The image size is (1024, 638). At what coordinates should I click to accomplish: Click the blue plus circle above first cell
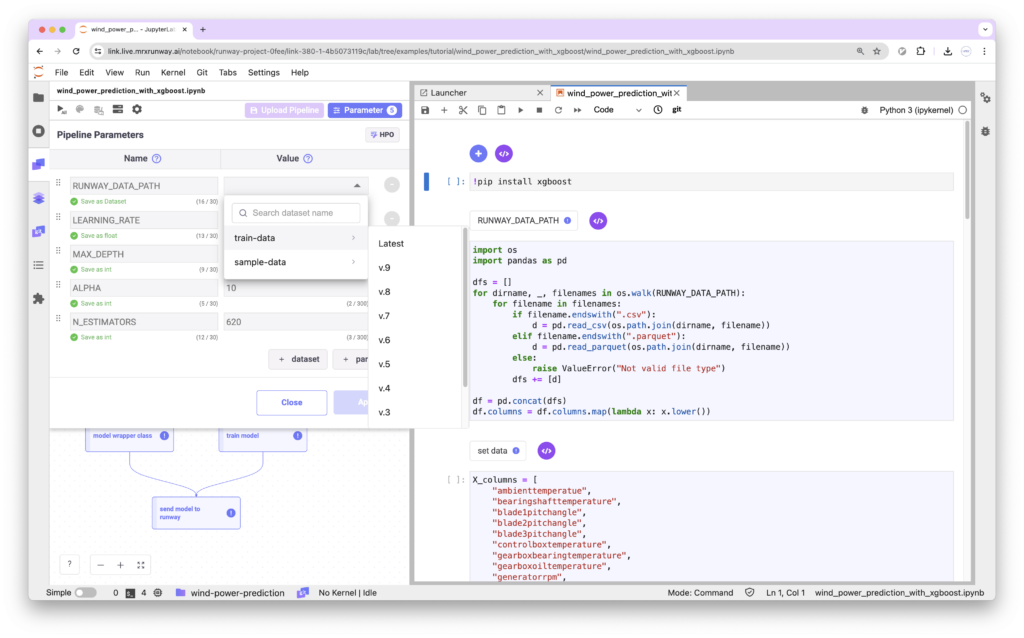pyautogui.click(x=478, y=153)
